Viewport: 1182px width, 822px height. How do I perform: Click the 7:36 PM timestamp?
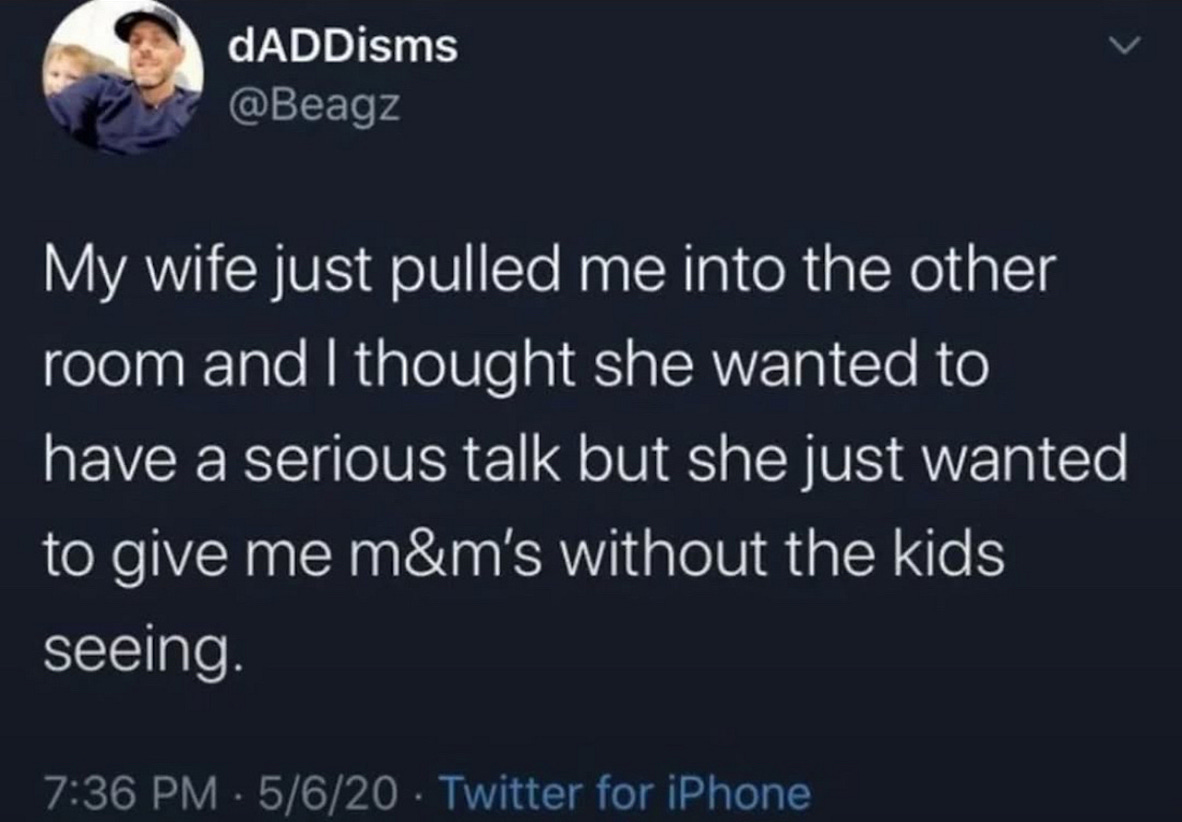(x=130, y=794)
